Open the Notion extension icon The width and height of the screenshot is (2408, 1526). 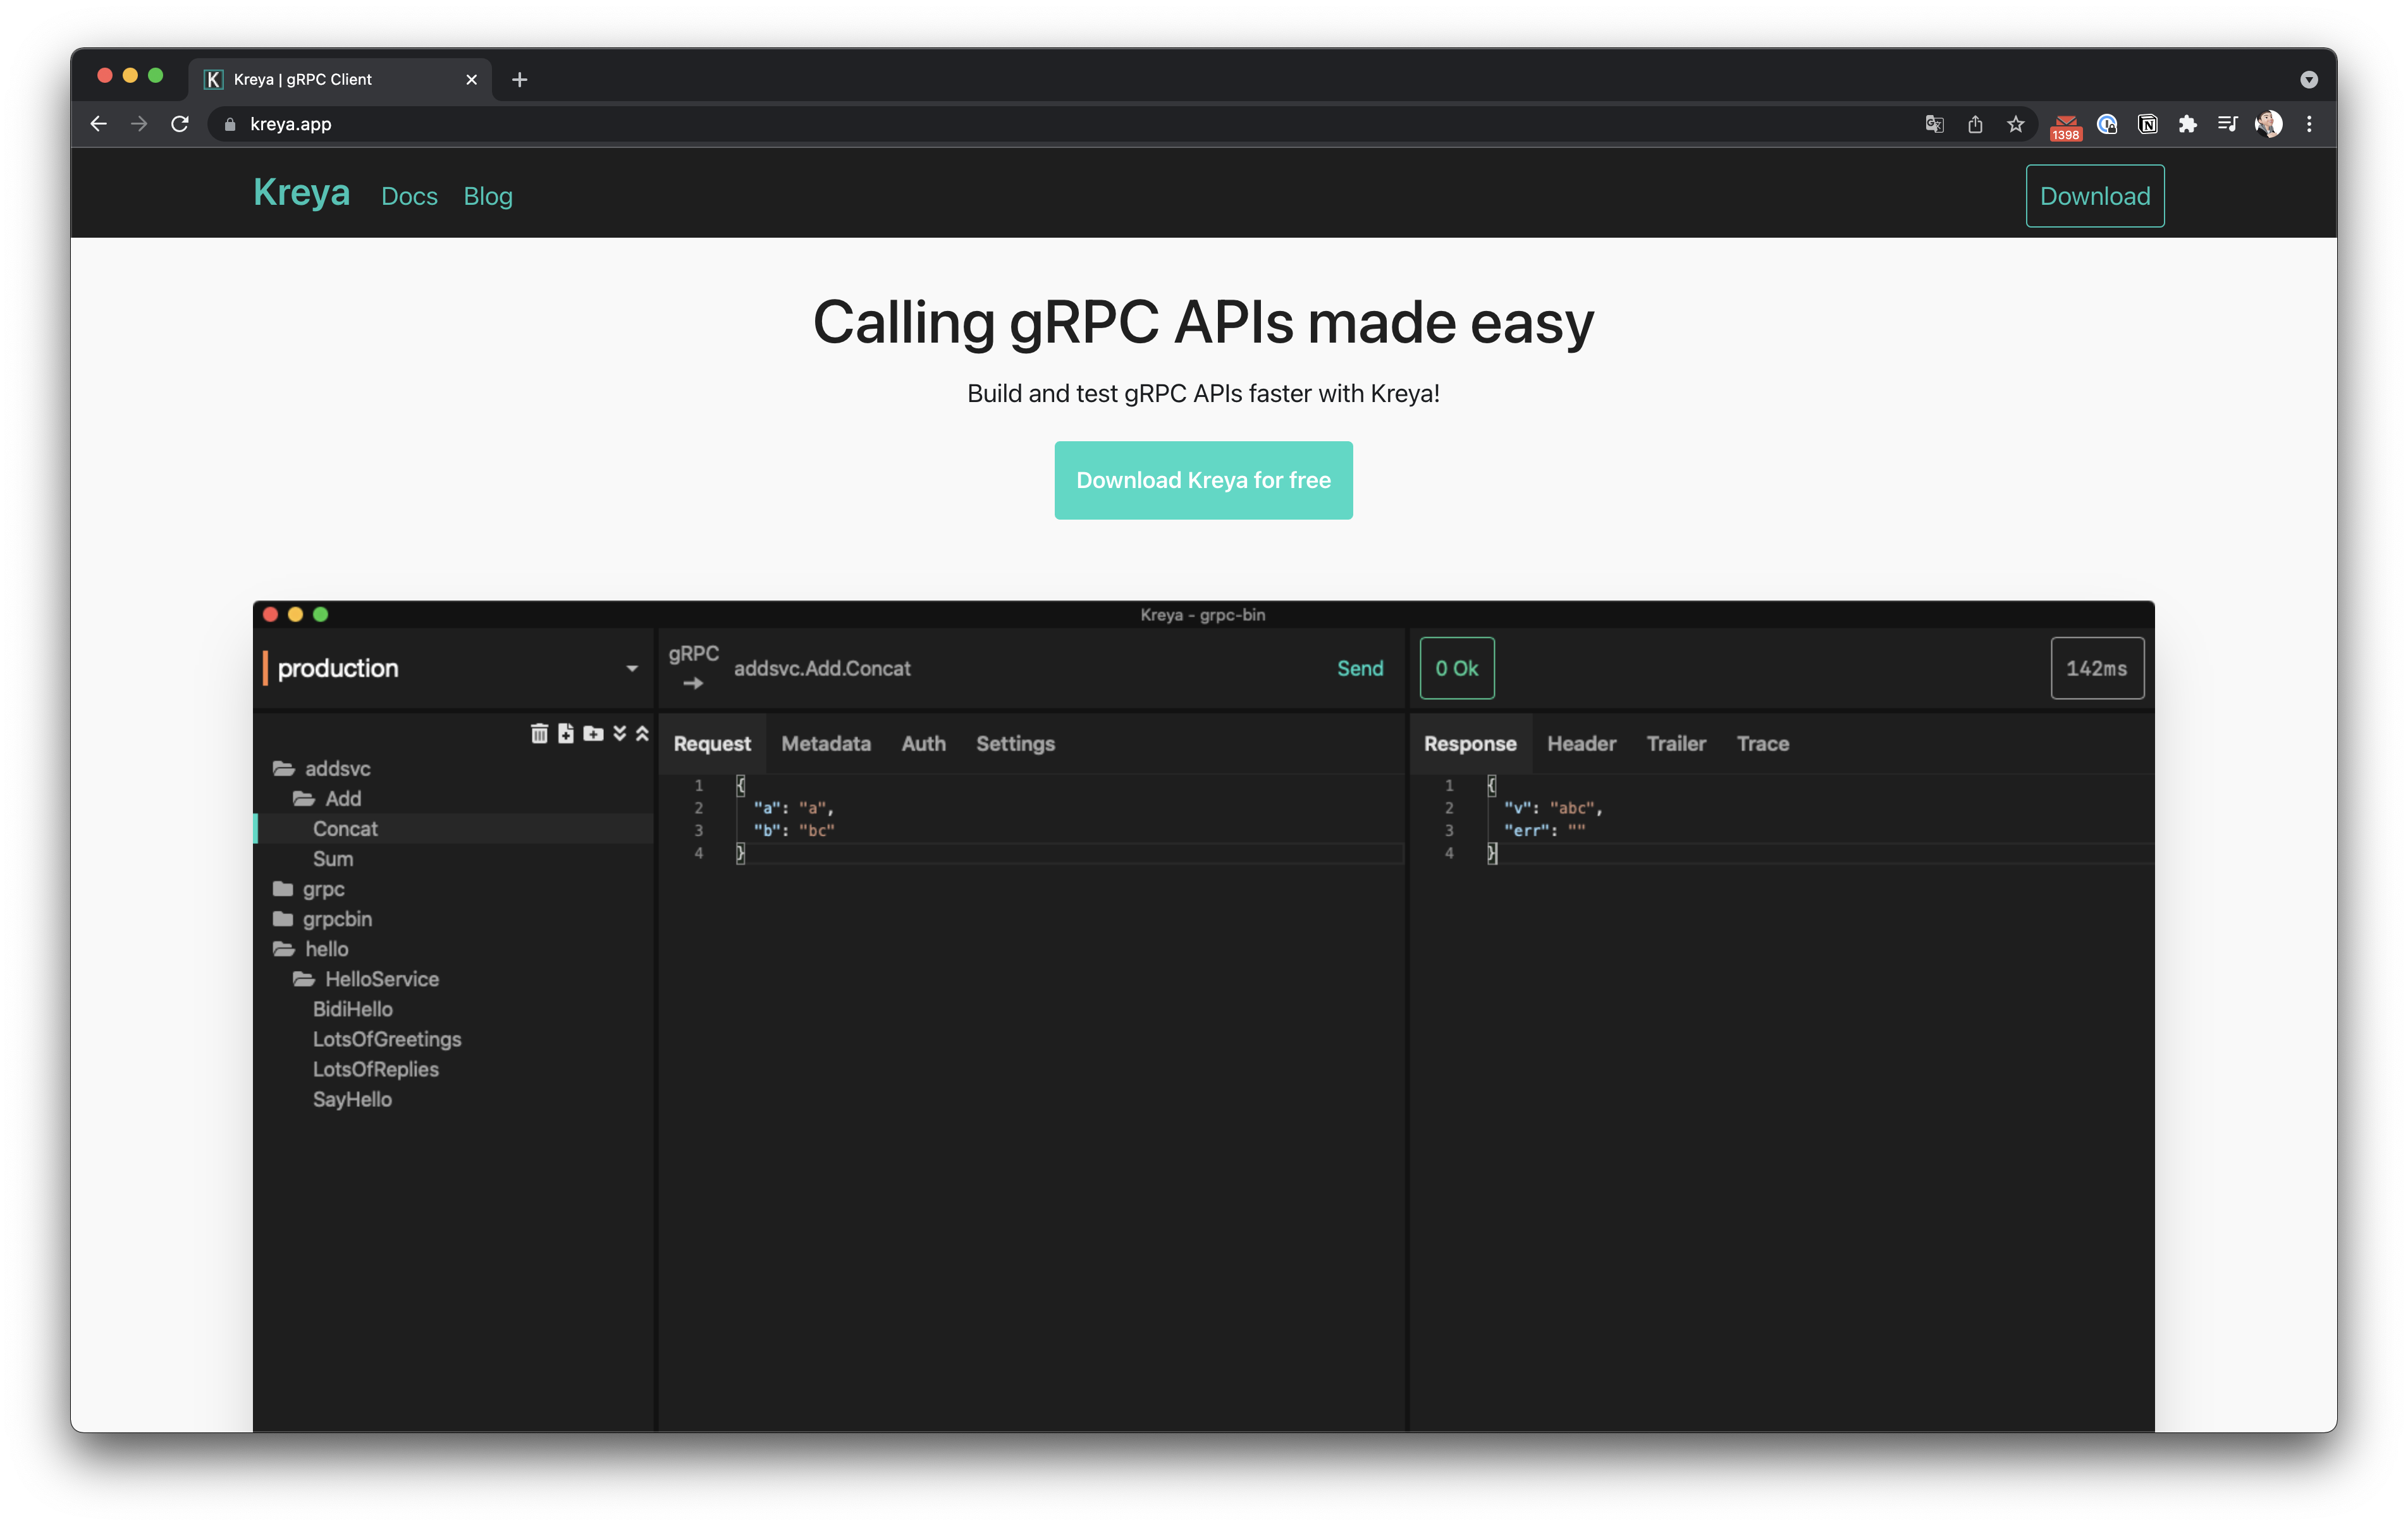tap(2147, 124)
